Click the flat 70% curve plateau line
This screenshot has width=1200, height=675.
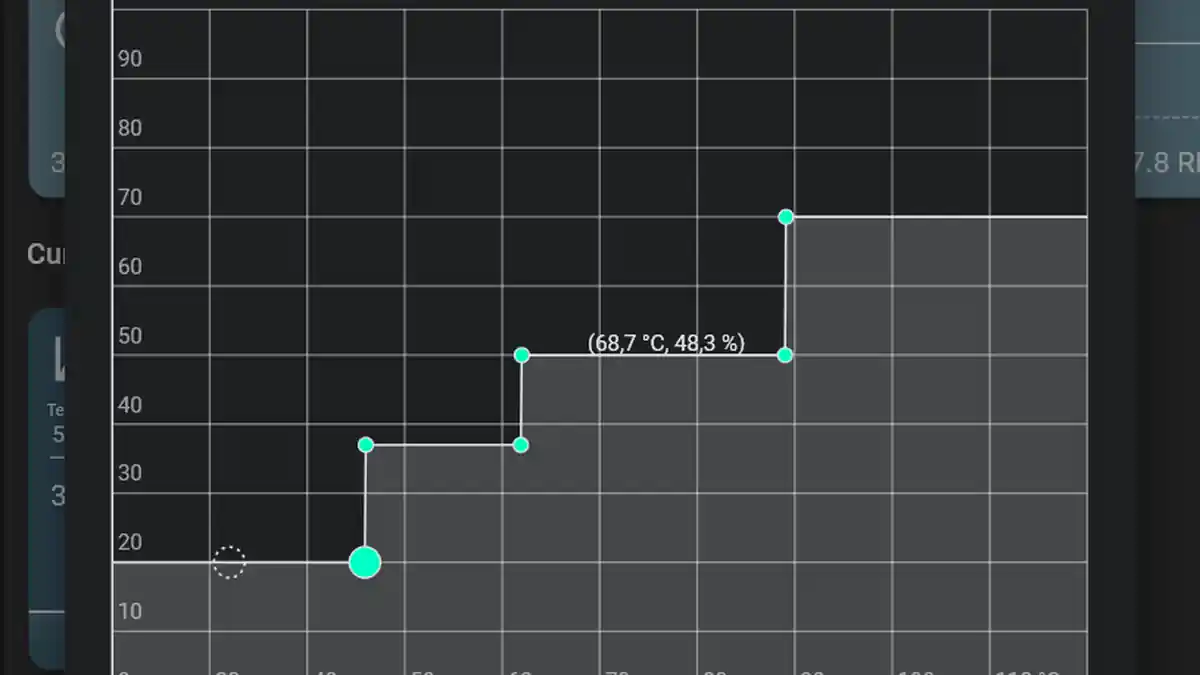tap(940, 216)
